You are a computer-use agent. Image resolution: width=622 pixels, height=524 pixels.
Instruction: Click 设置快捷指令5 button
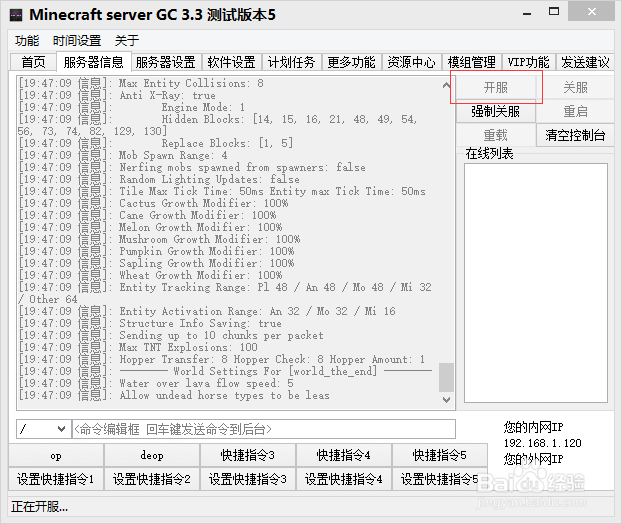pyautogui.click(x=440, y=479)
